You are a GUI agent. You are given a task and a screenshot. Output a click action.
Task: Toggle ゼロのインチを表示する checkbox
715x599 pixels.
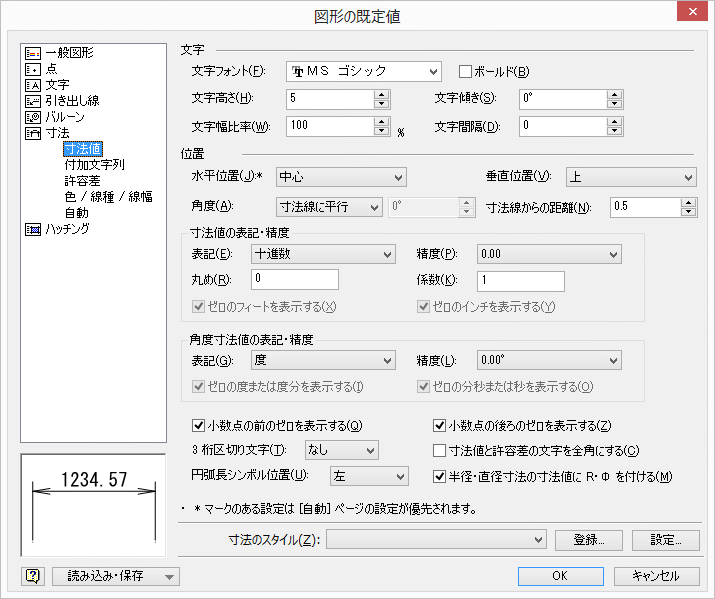point(424,307)
